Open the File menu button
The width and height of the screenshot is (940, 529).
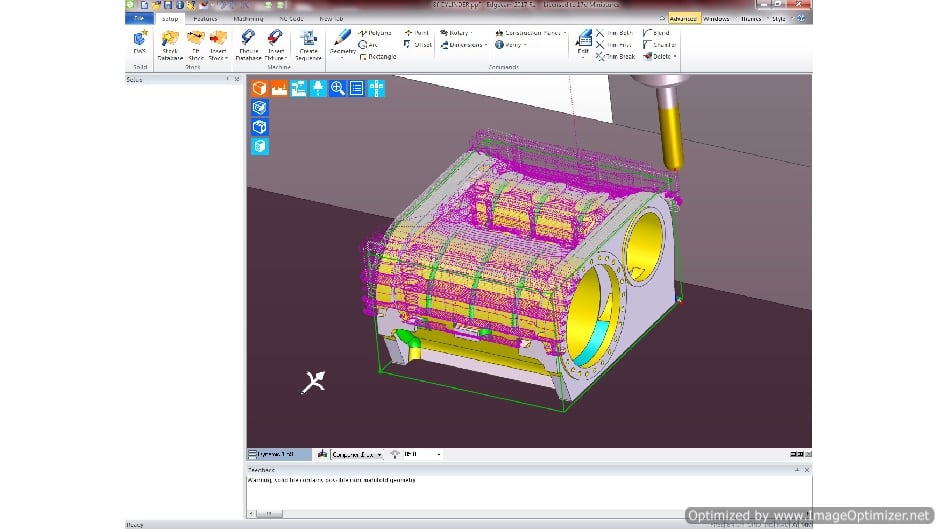138,19
